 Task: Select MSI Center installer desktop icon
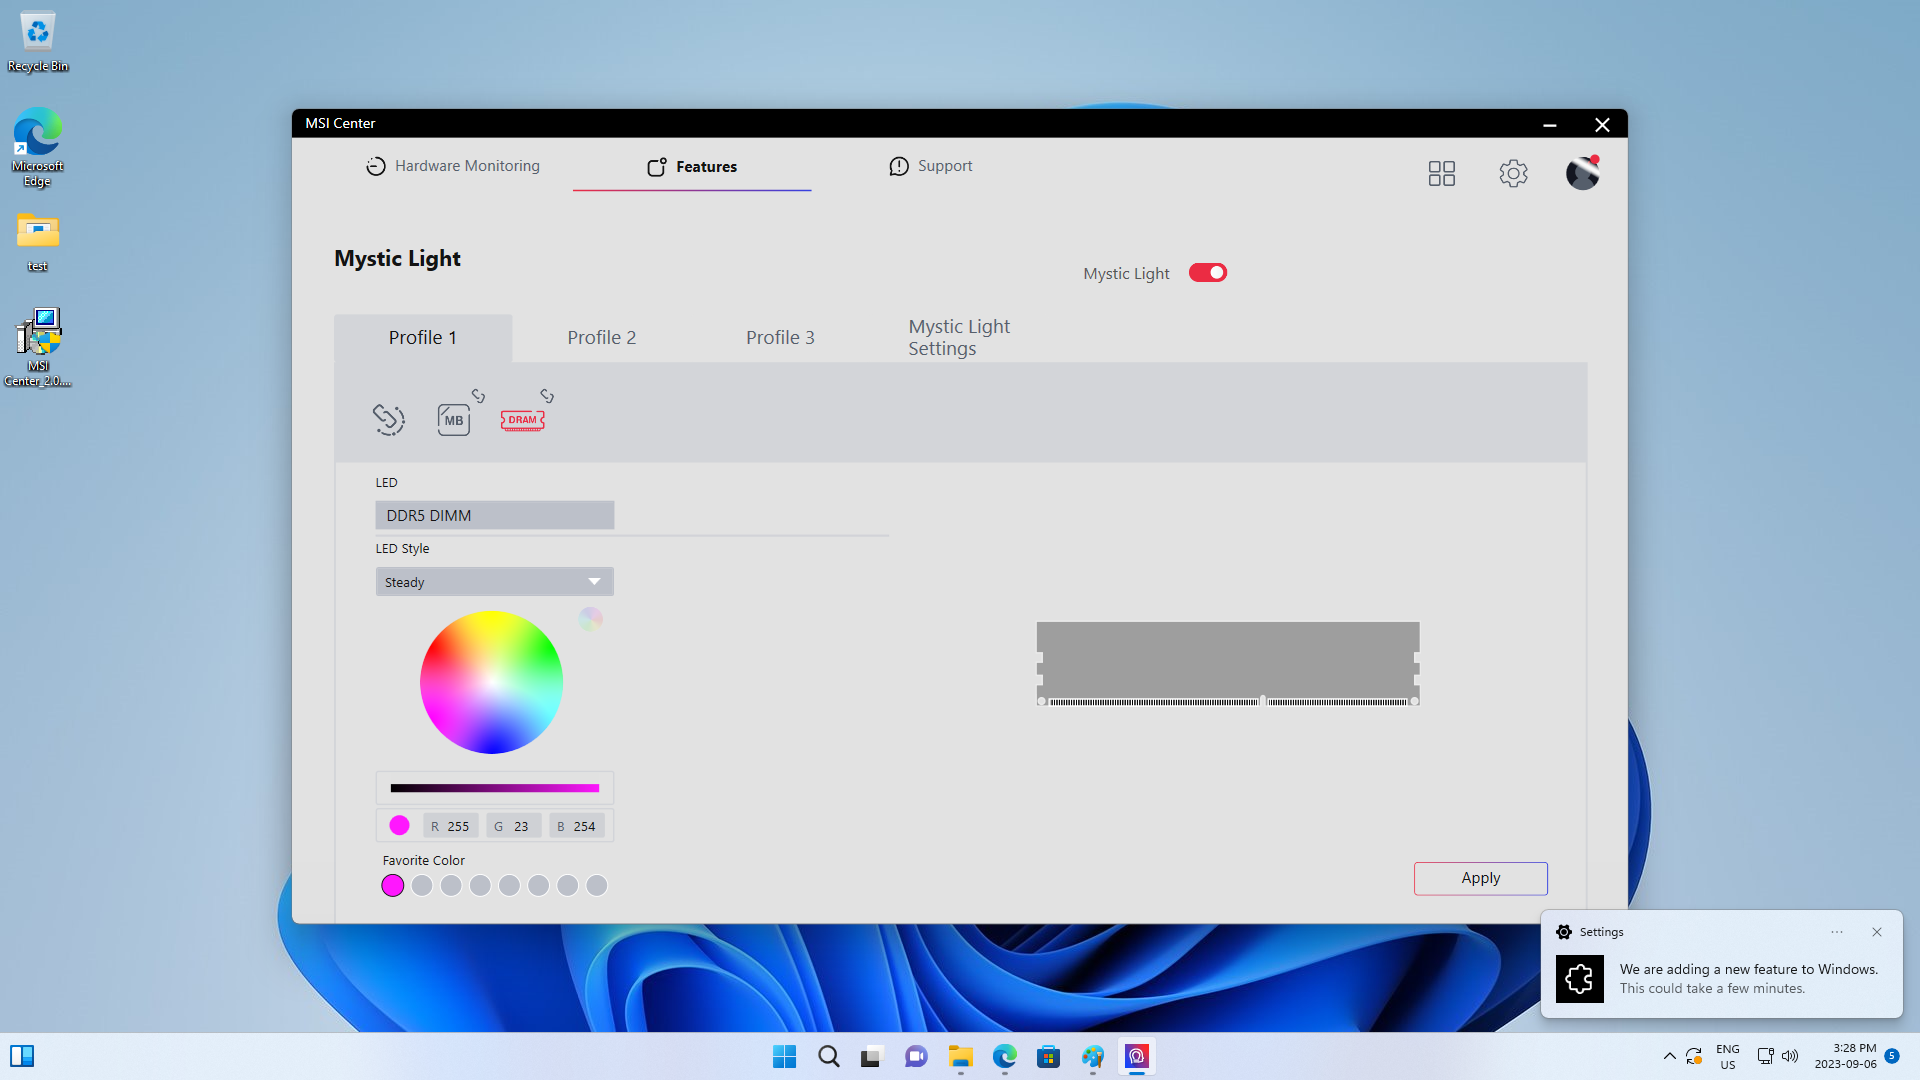(x=38, y=347)
